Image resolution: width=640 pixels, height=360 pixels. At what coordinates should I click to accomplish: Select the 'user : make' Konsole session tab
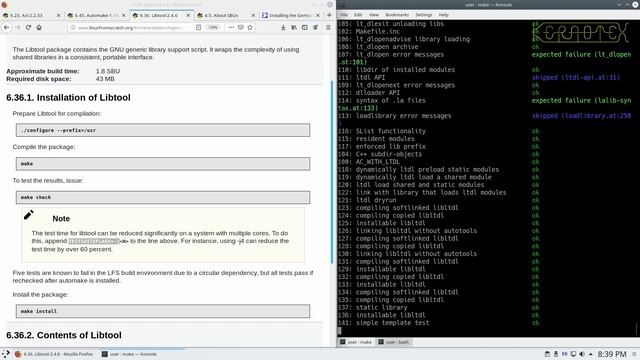coord(356,342)
